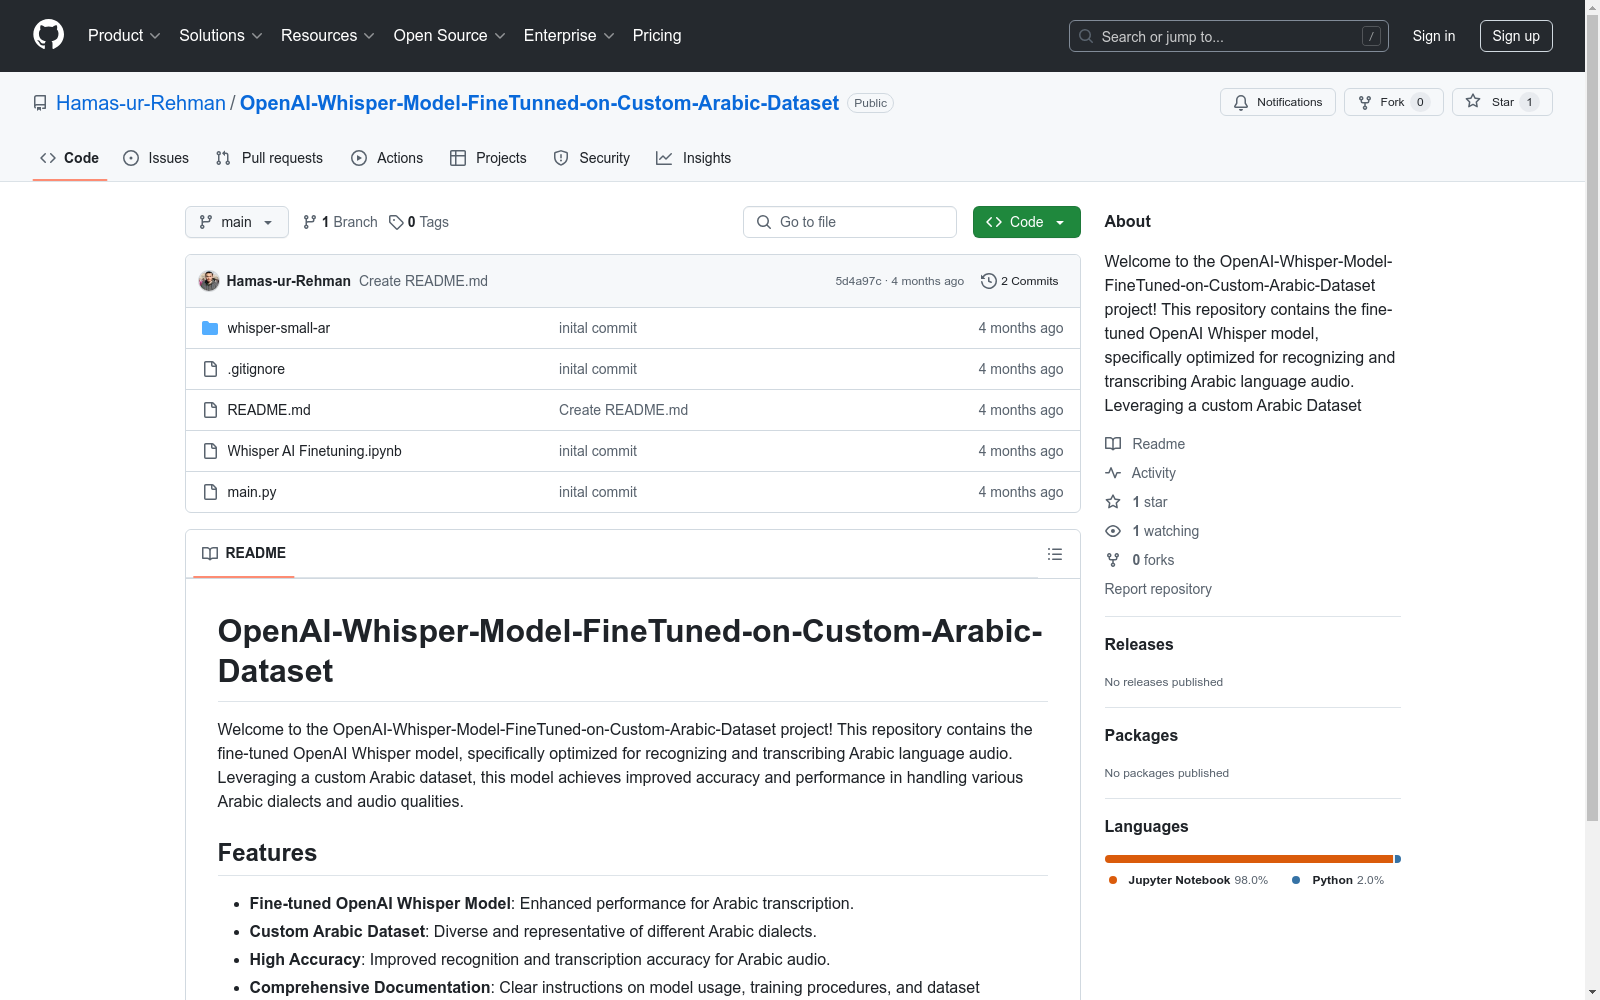Expand the Open Source menu

450,35
